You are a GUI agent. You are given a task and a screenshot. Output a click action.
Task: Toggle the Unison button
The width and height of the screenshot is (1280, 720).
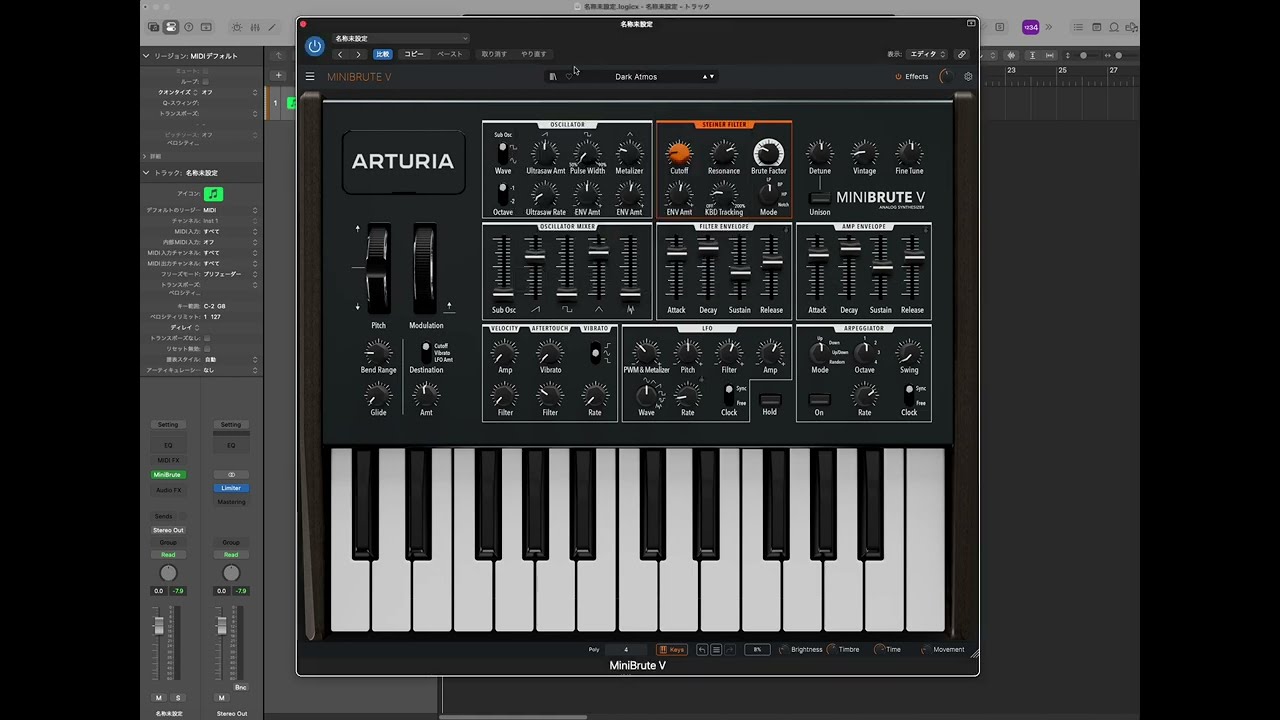coord(820,198)
